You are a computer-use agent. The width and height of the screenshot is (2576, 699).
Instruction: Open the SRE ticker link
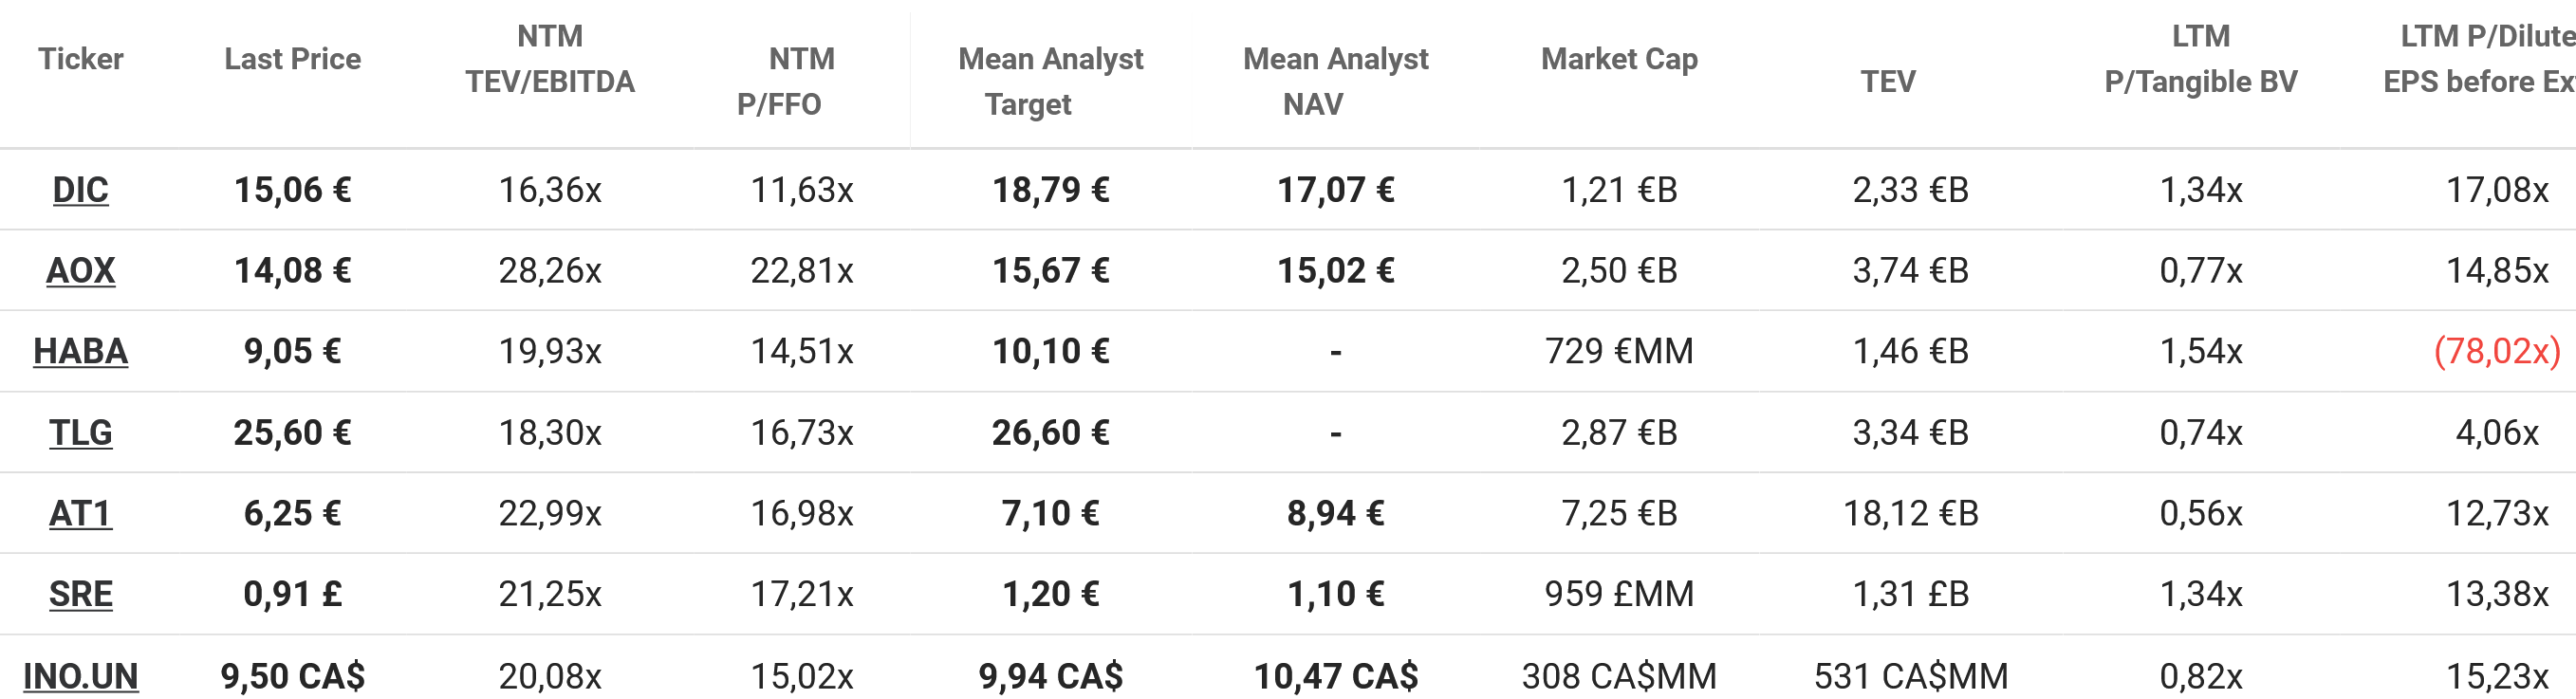80,595
